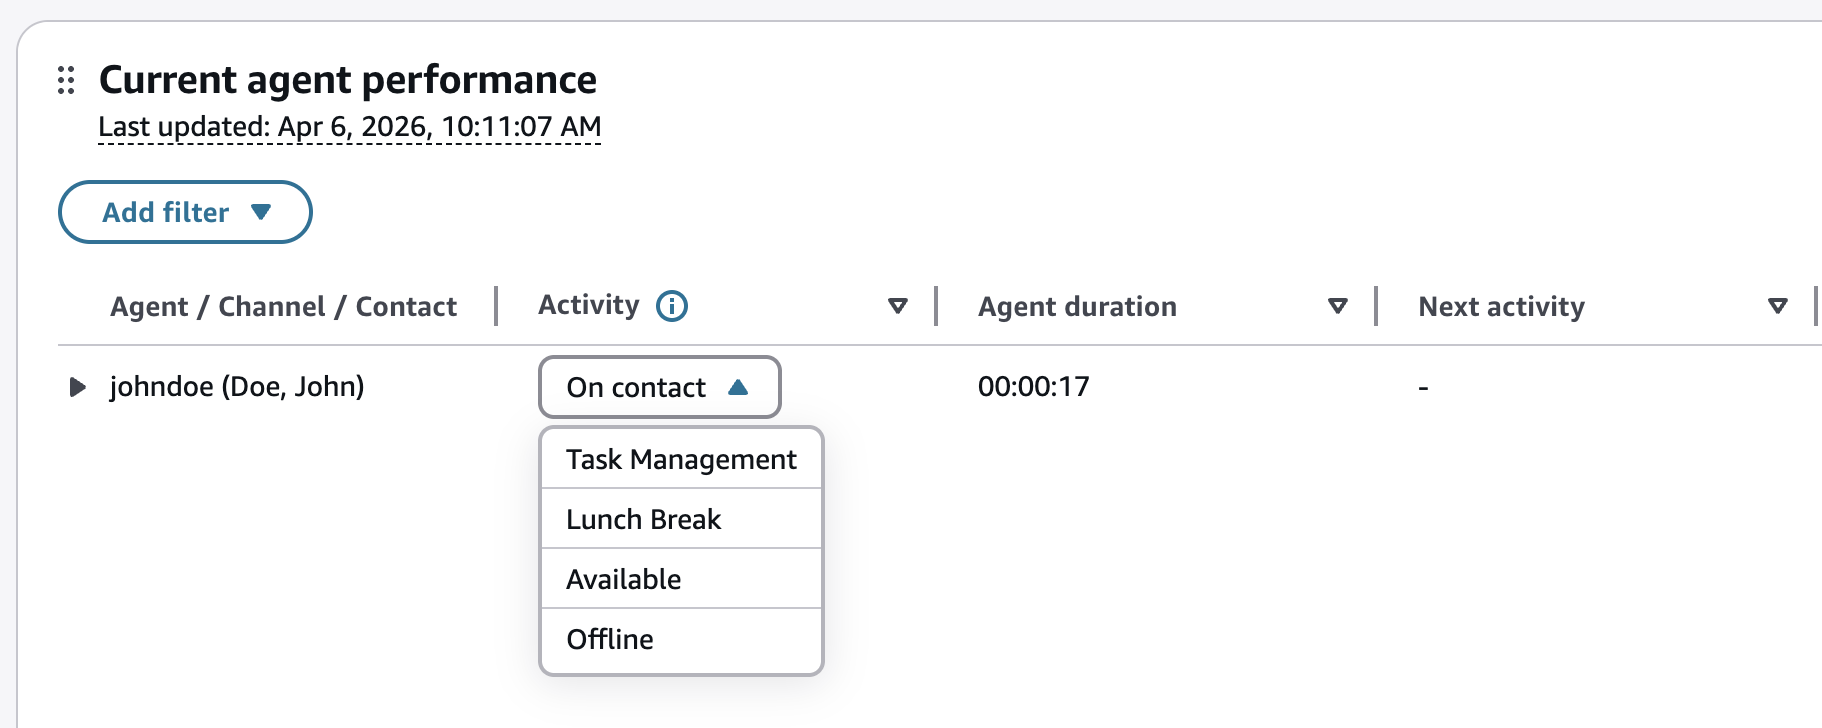Click the info icon next to Activity

(x=672, y=306)
